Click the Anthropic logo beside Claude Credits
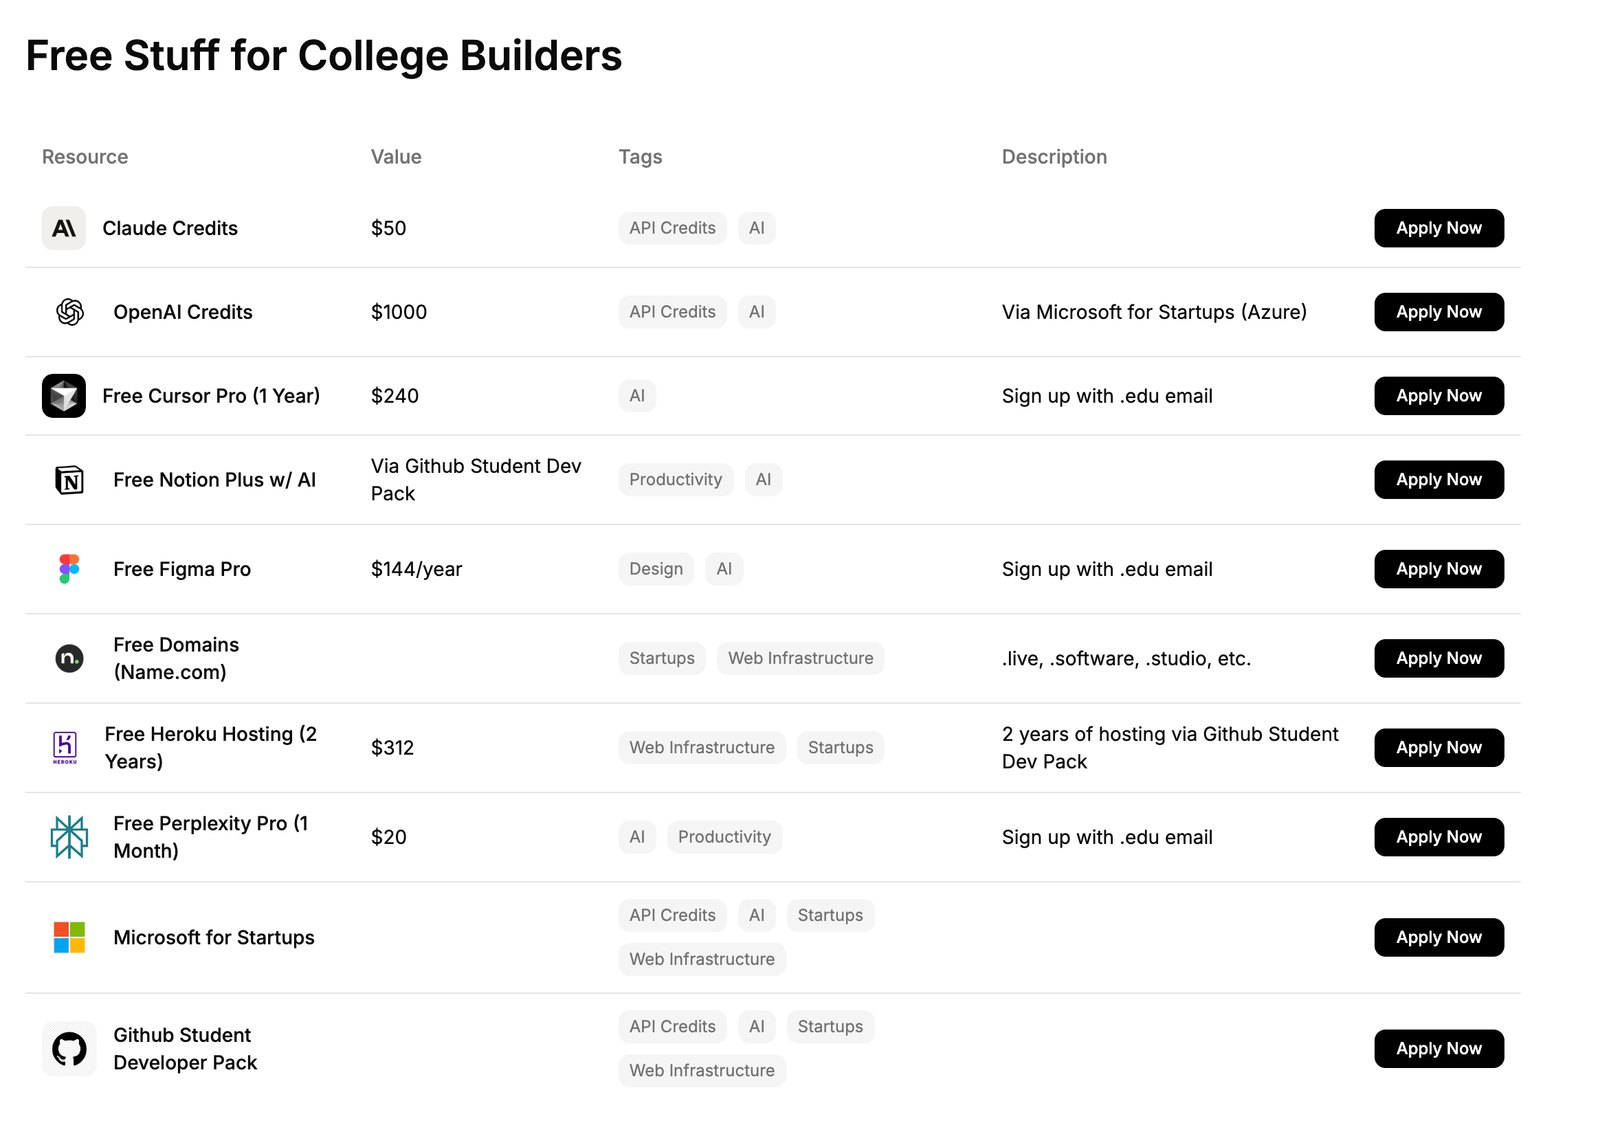Viewport: 1600px width, 1145px height. 64,228
